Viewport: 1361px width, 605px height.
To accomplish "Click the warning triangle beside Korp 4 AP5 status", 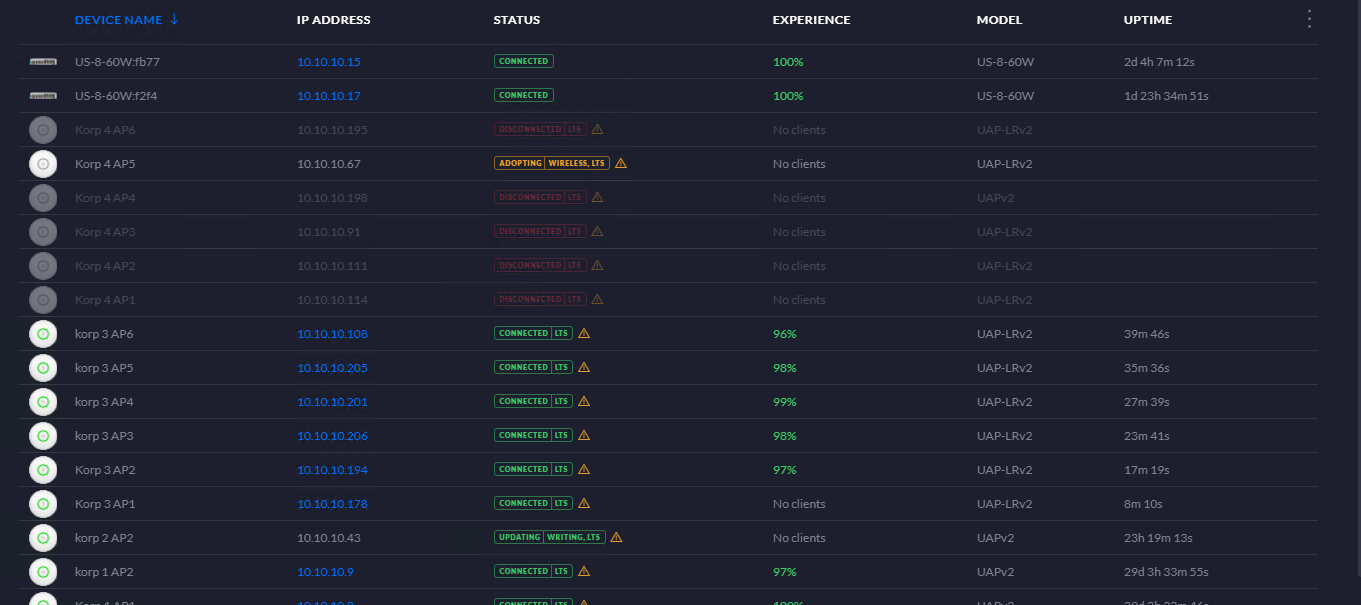I will pos(621,163).
